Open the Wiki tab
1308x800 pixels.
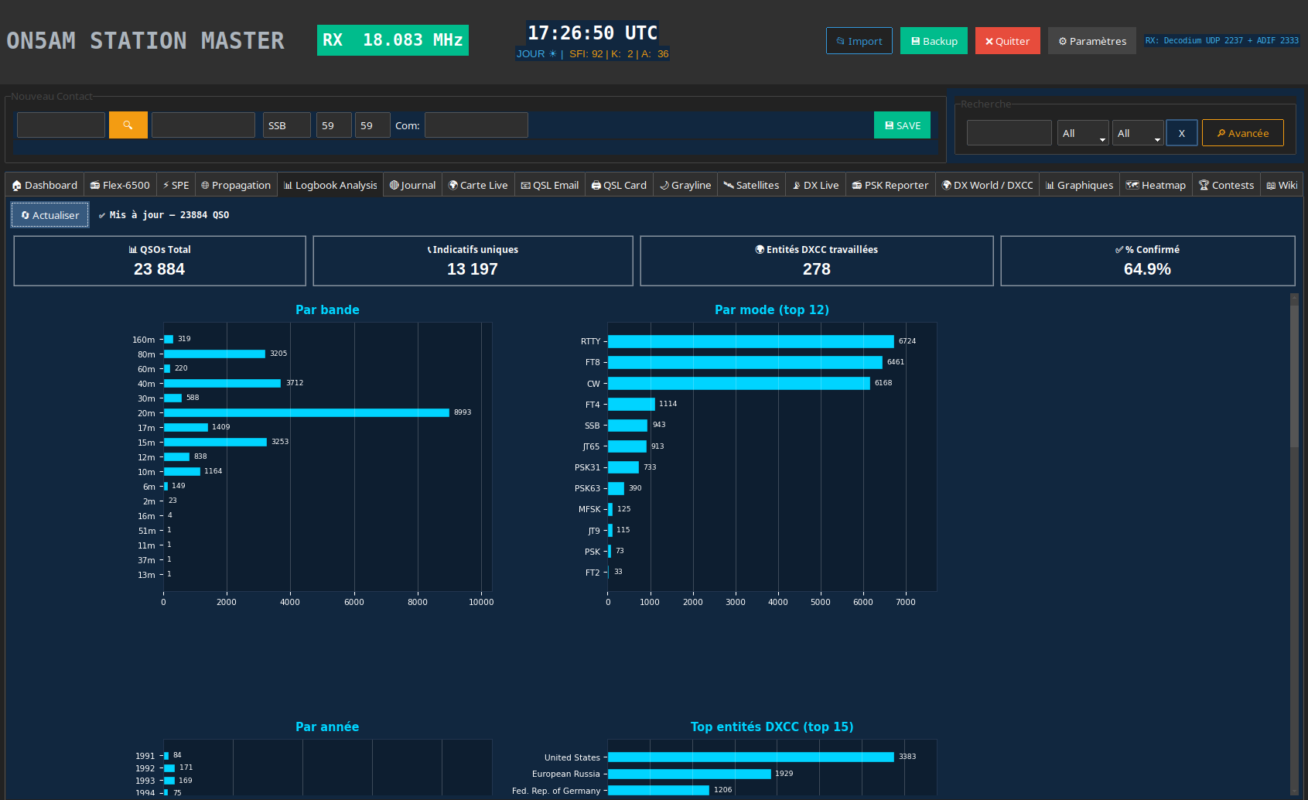1281,185
